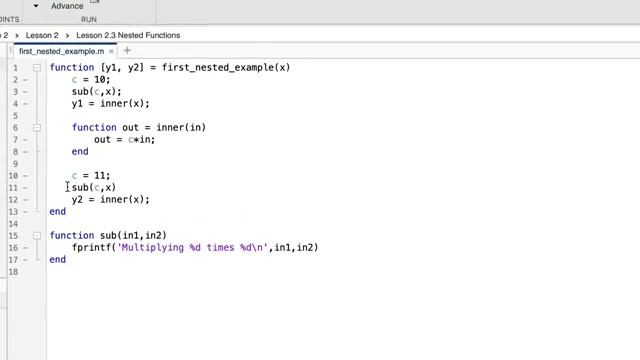Click 'c = 11;' on line 10

pyautogui.click(x=91, y=176)
